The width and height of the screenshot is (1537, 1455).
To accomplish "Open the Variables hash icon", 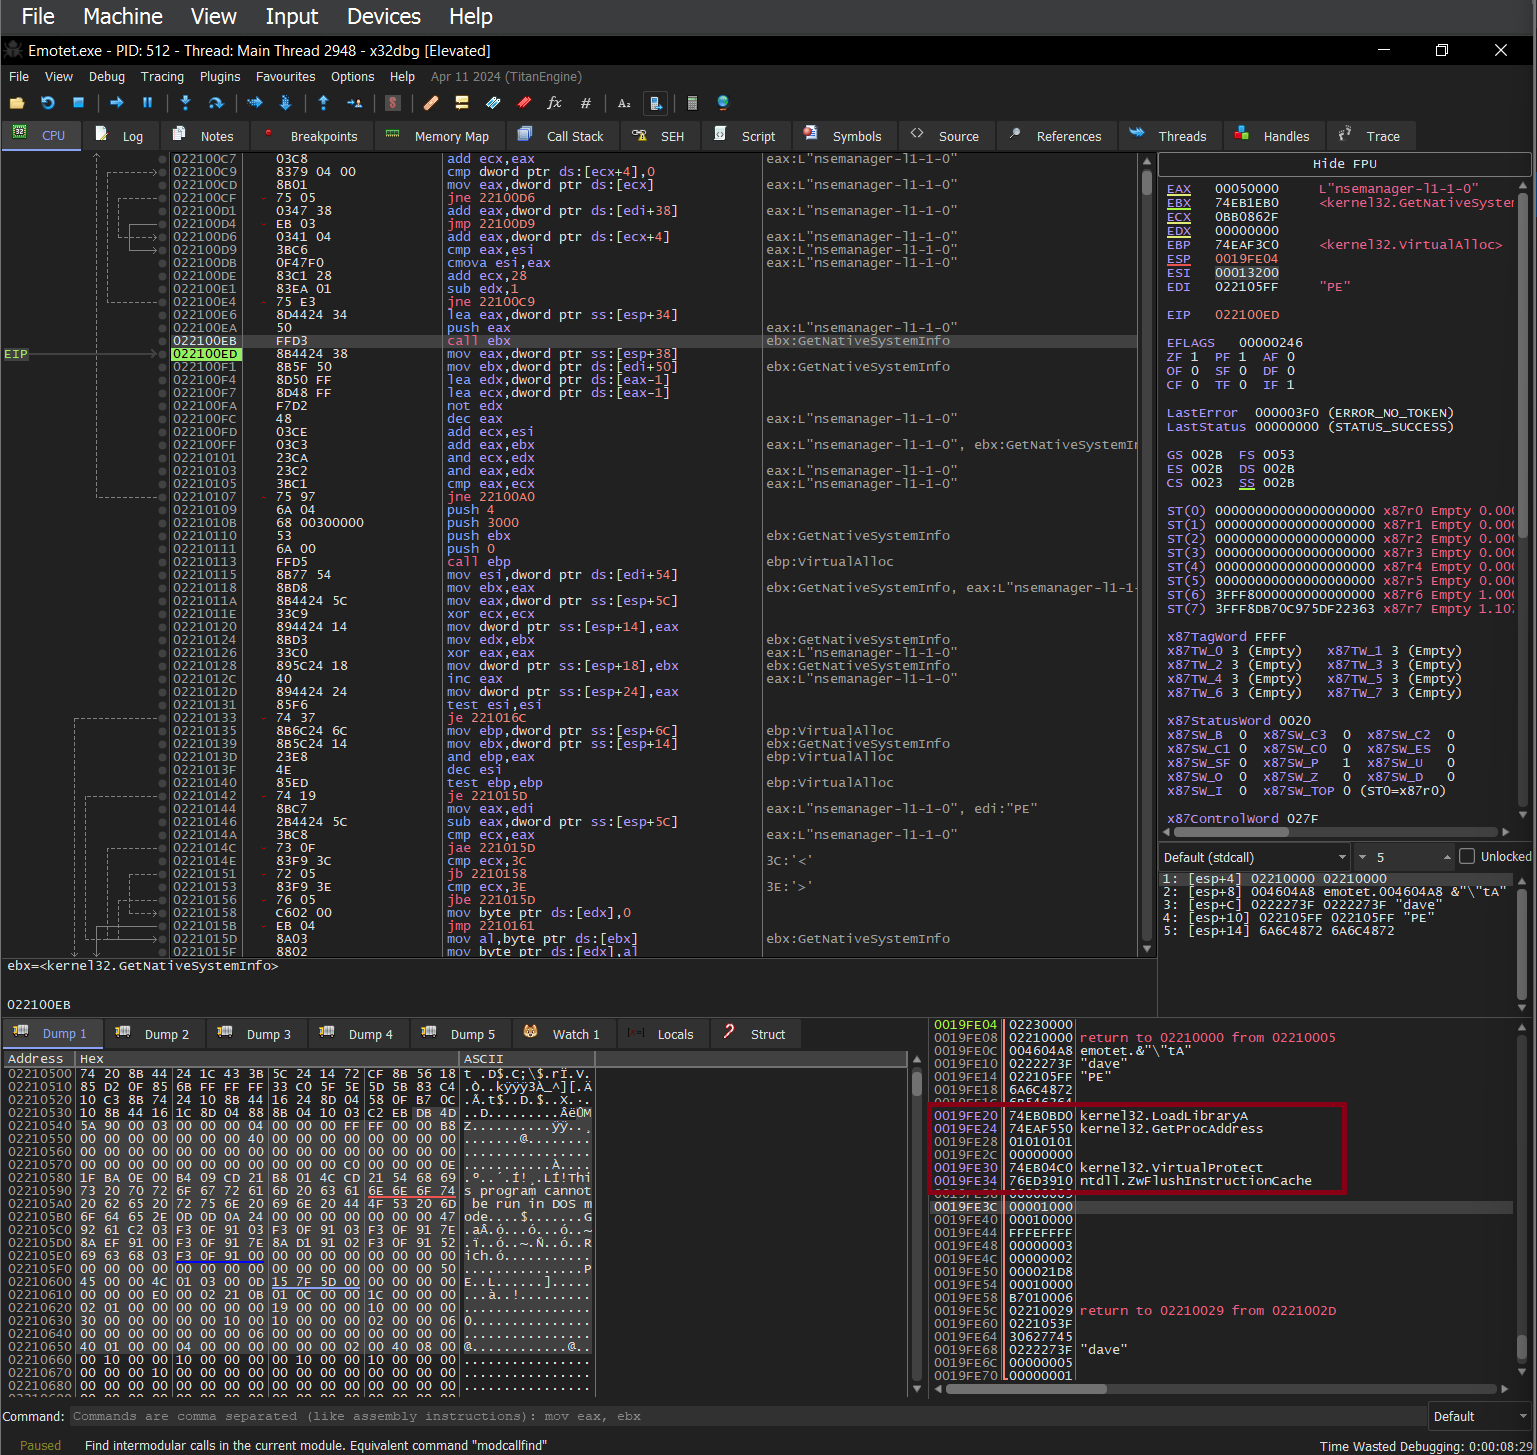I will 586,103.
